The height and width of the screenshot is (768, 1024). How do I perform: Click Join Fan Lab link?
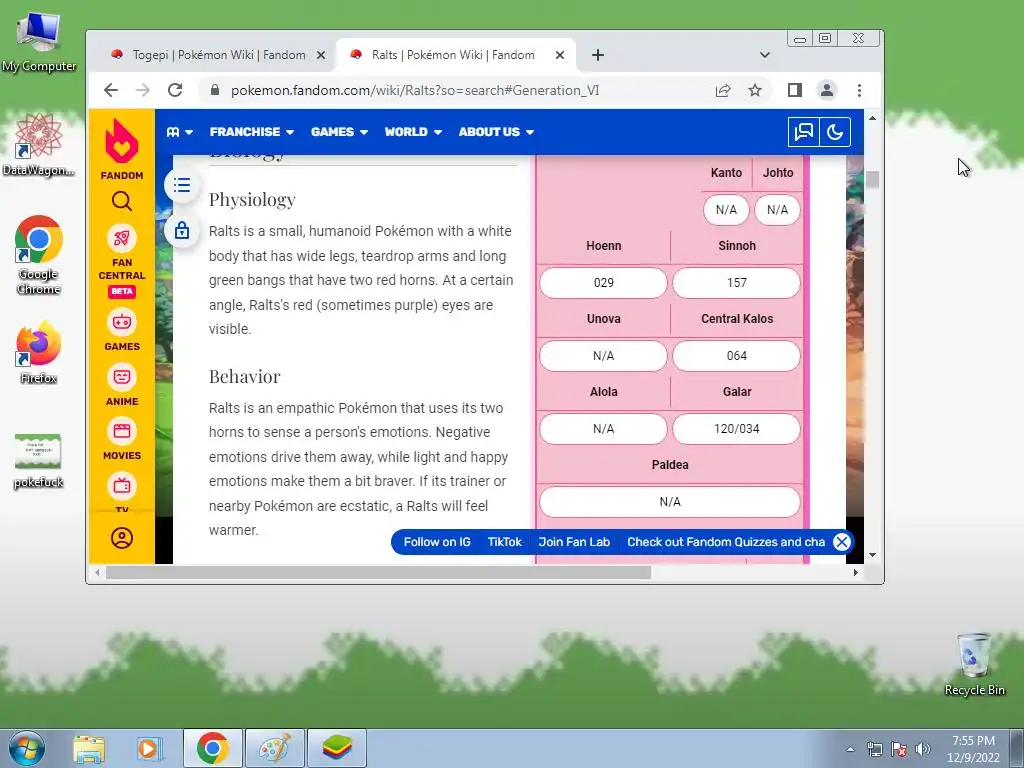574,542
